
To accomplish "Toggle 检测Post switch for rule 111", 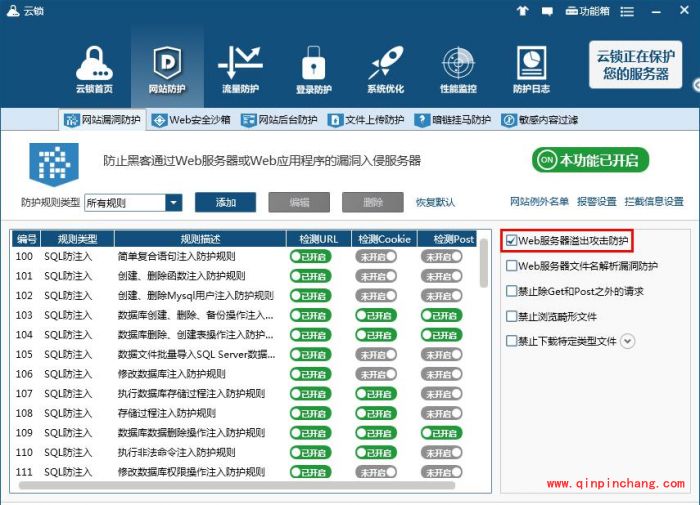I will [442, 472].
